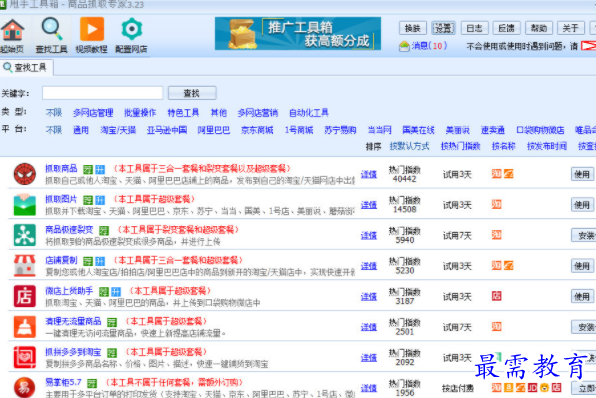Open the 帮助 button

539,28
